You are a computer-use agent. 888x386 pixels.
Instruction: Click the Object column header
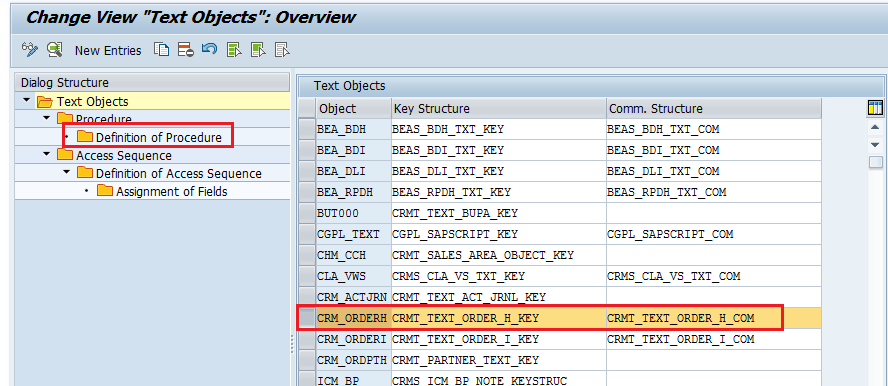(x=353, y=108)
